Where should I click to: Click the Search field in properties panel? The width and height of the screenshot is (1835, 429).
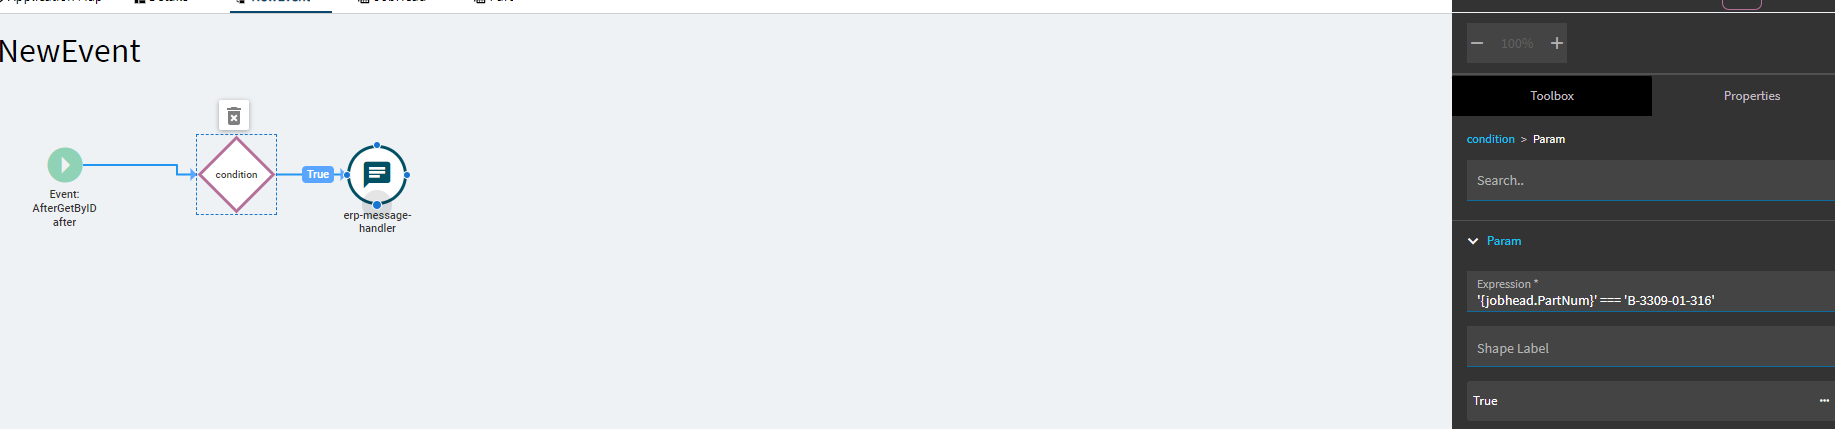pyautogui.click(x=1651, y=181)
